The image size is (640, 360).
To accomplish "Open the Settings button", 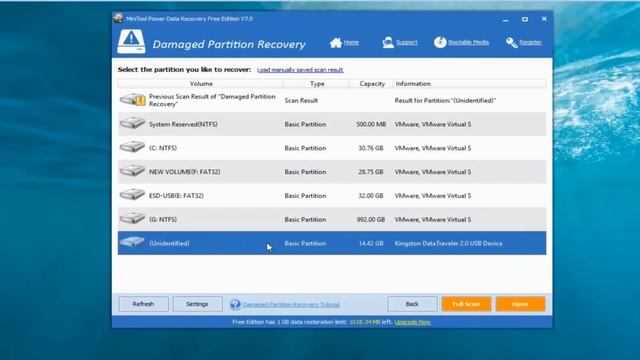I will (x=197, y=304).
